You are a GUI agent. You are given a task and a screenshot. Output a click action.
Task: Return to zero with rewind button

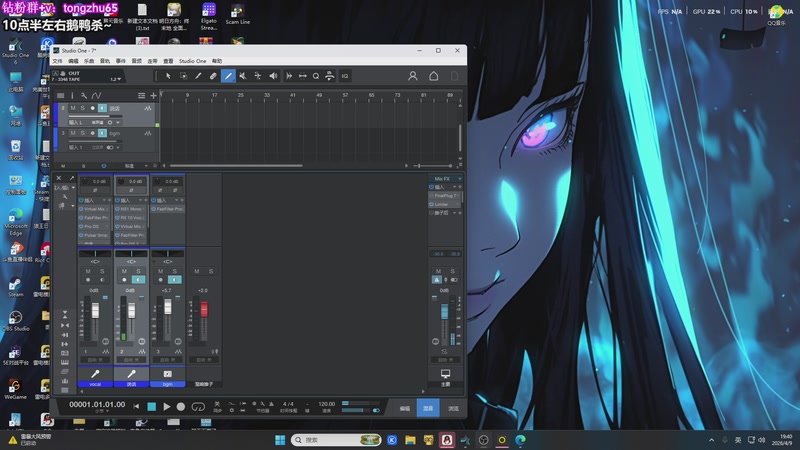click(136, 407)
